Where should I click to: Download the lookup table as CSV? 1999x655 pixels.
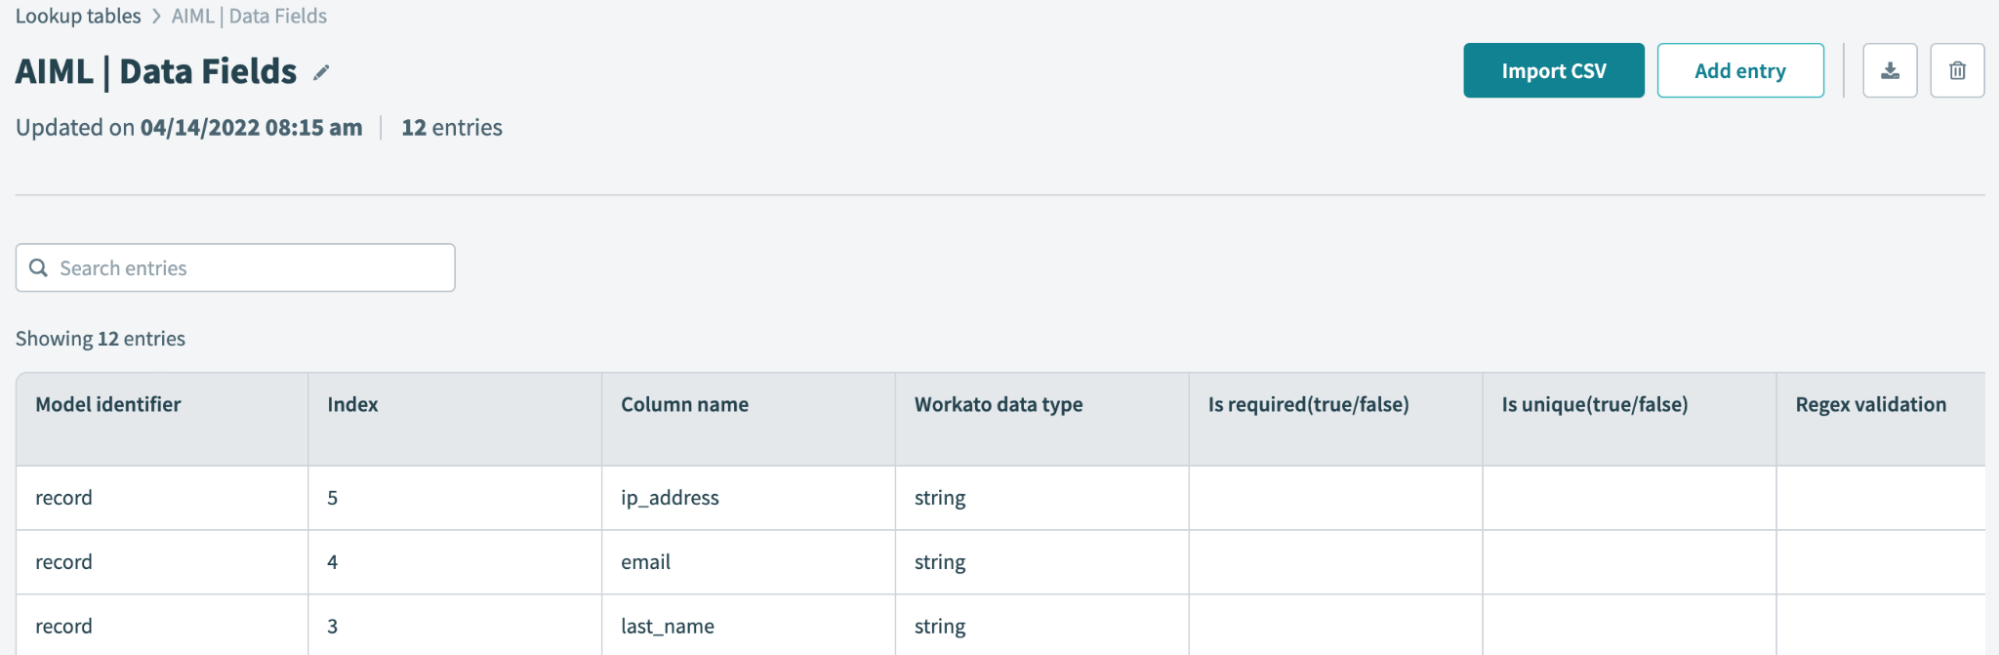[x=1889, y=71]
